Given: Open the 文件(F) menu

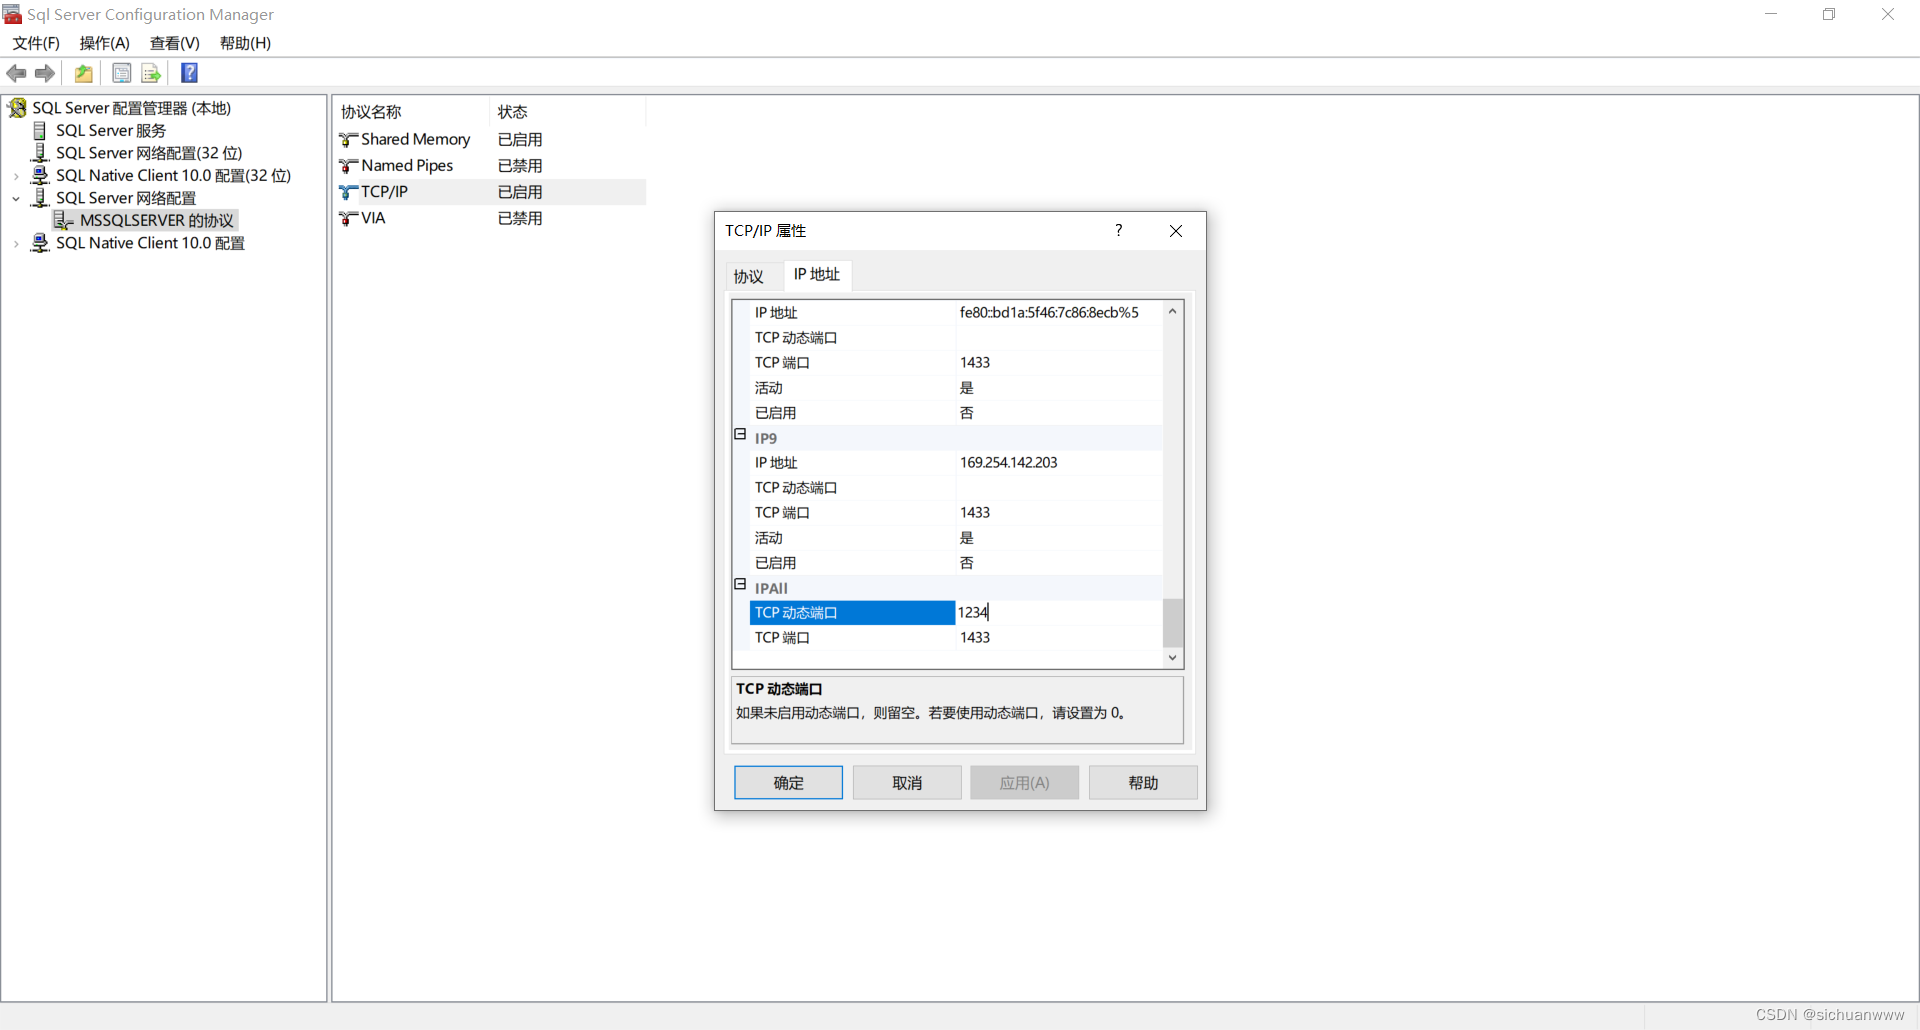Looking at the screenshot, I should (36, 43).
